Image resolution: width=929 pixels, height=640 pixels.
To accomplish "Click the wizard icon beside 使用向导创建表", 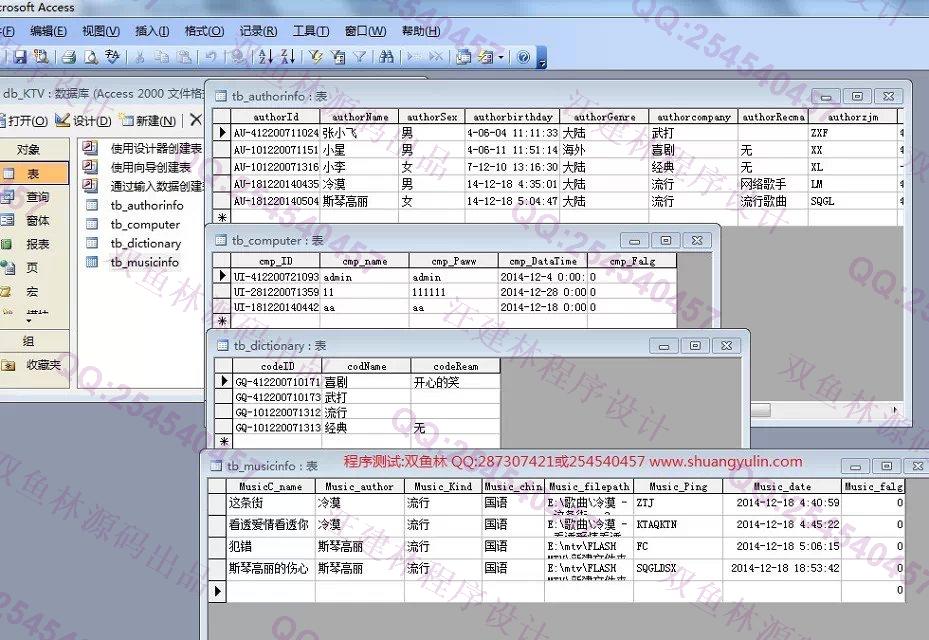I will (x=90, y=167).
